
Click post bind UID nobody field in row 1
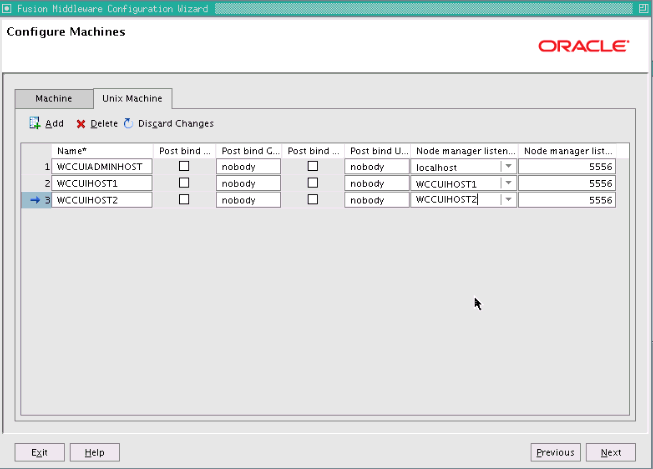pos(377,167)
